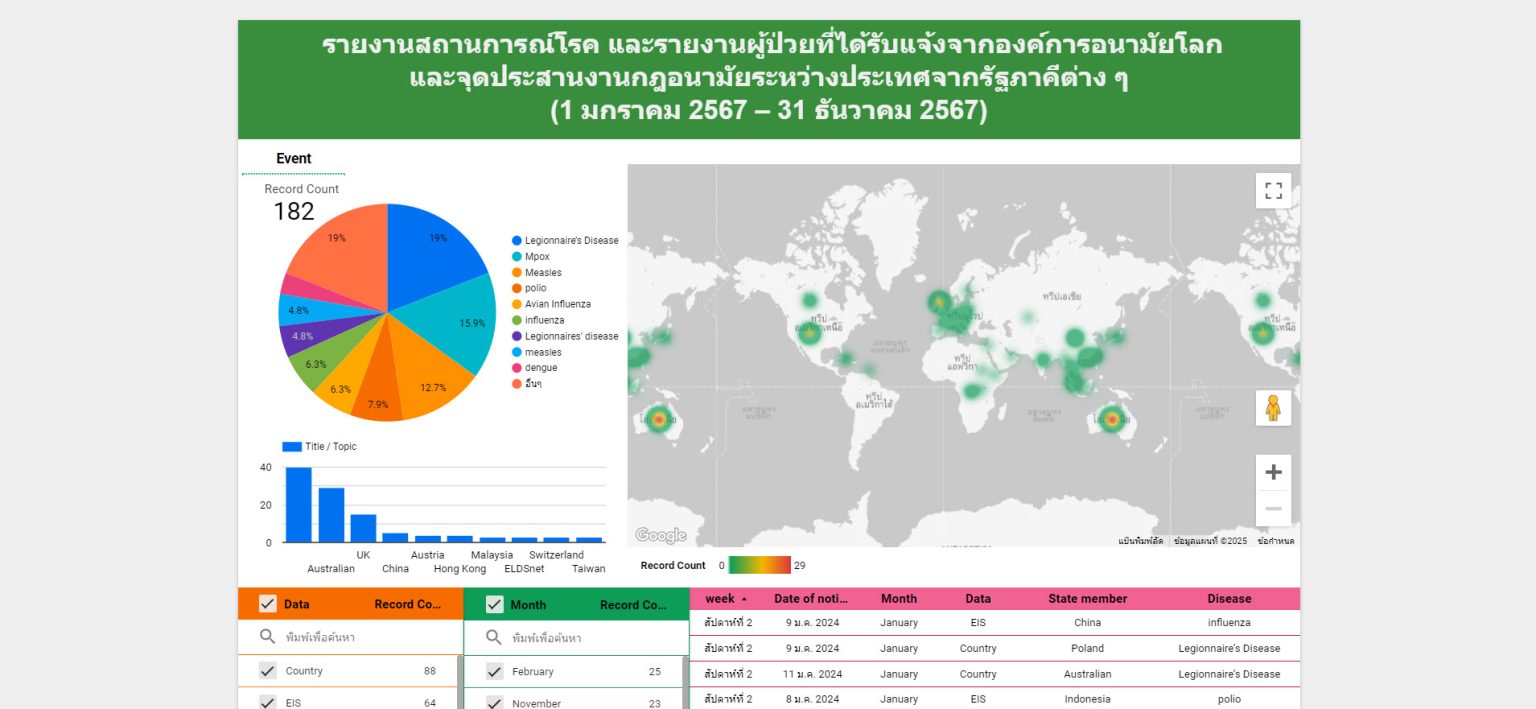
Task: Open the ข้อกำหนด terms link
Action: [x=1276, y=539]
